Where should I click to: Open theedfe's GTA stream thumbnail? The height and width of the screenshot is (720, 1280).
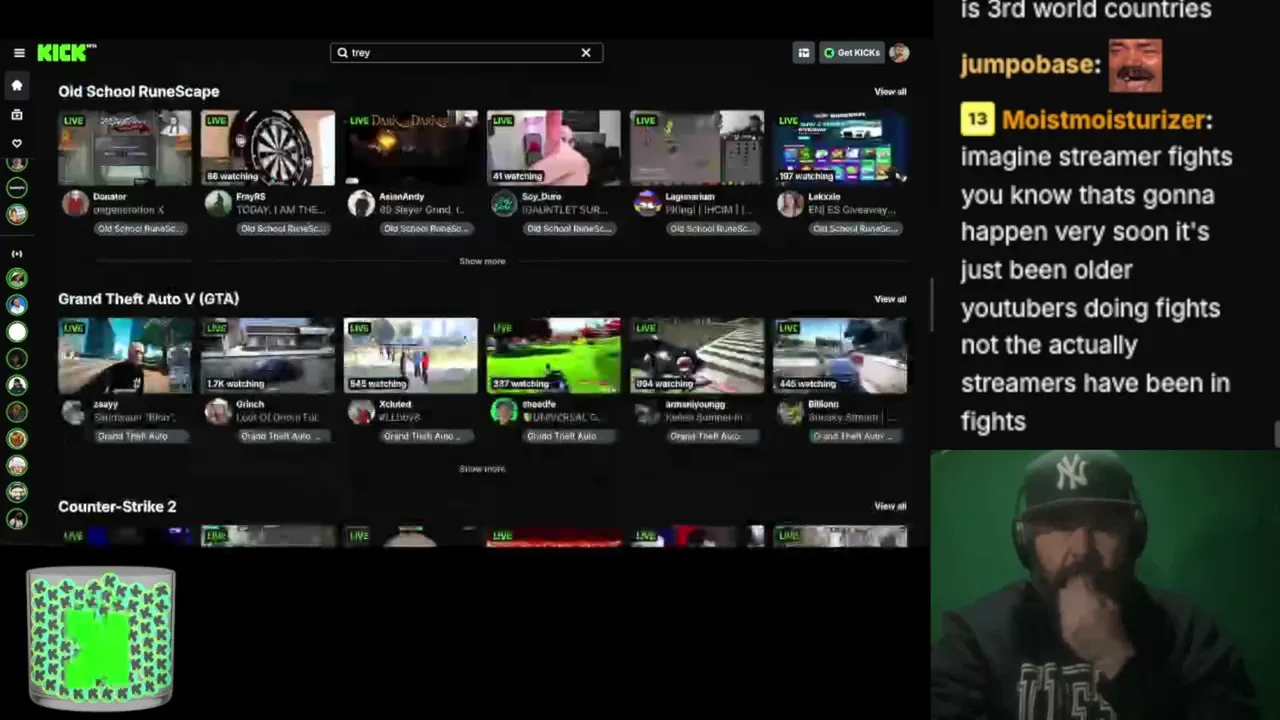tap(554, 356)
